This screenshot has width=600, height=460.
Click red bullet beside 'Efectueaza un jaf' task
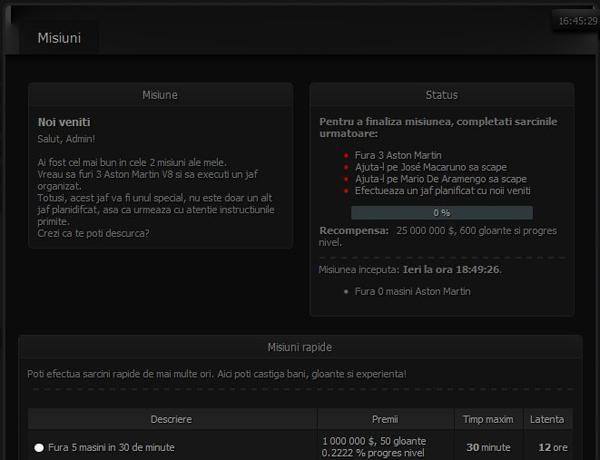[345, 190]
